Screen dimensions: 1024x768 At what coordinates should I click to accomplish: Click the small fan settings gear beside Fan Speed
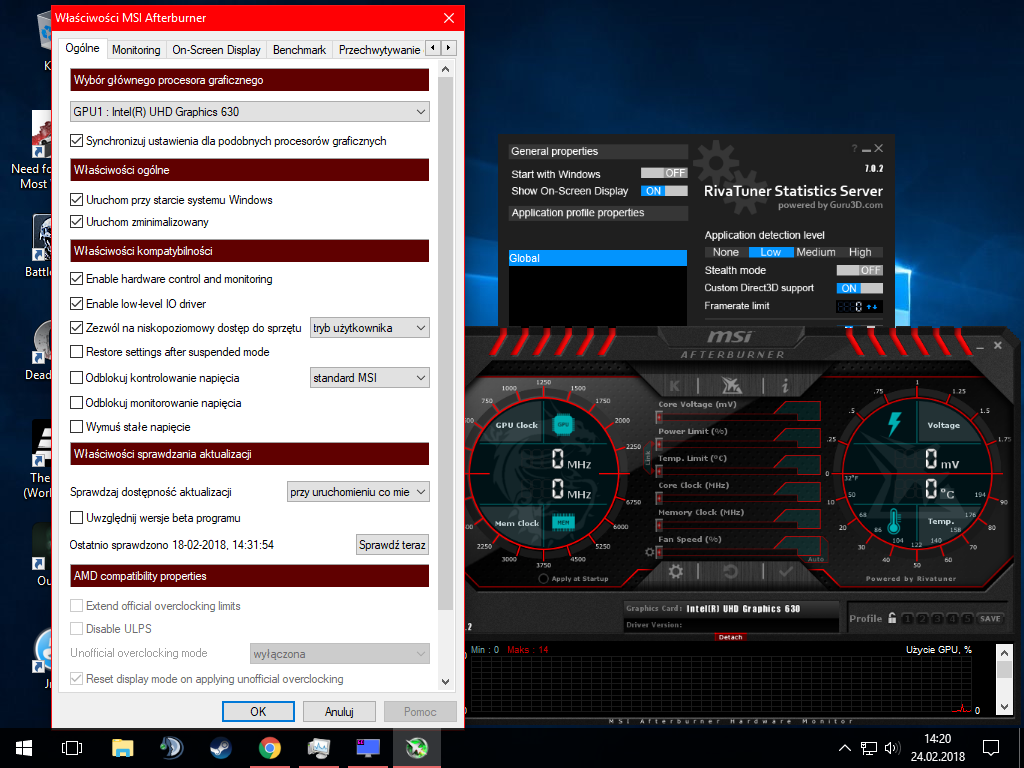pyautogui.click(x=649, y=552)
